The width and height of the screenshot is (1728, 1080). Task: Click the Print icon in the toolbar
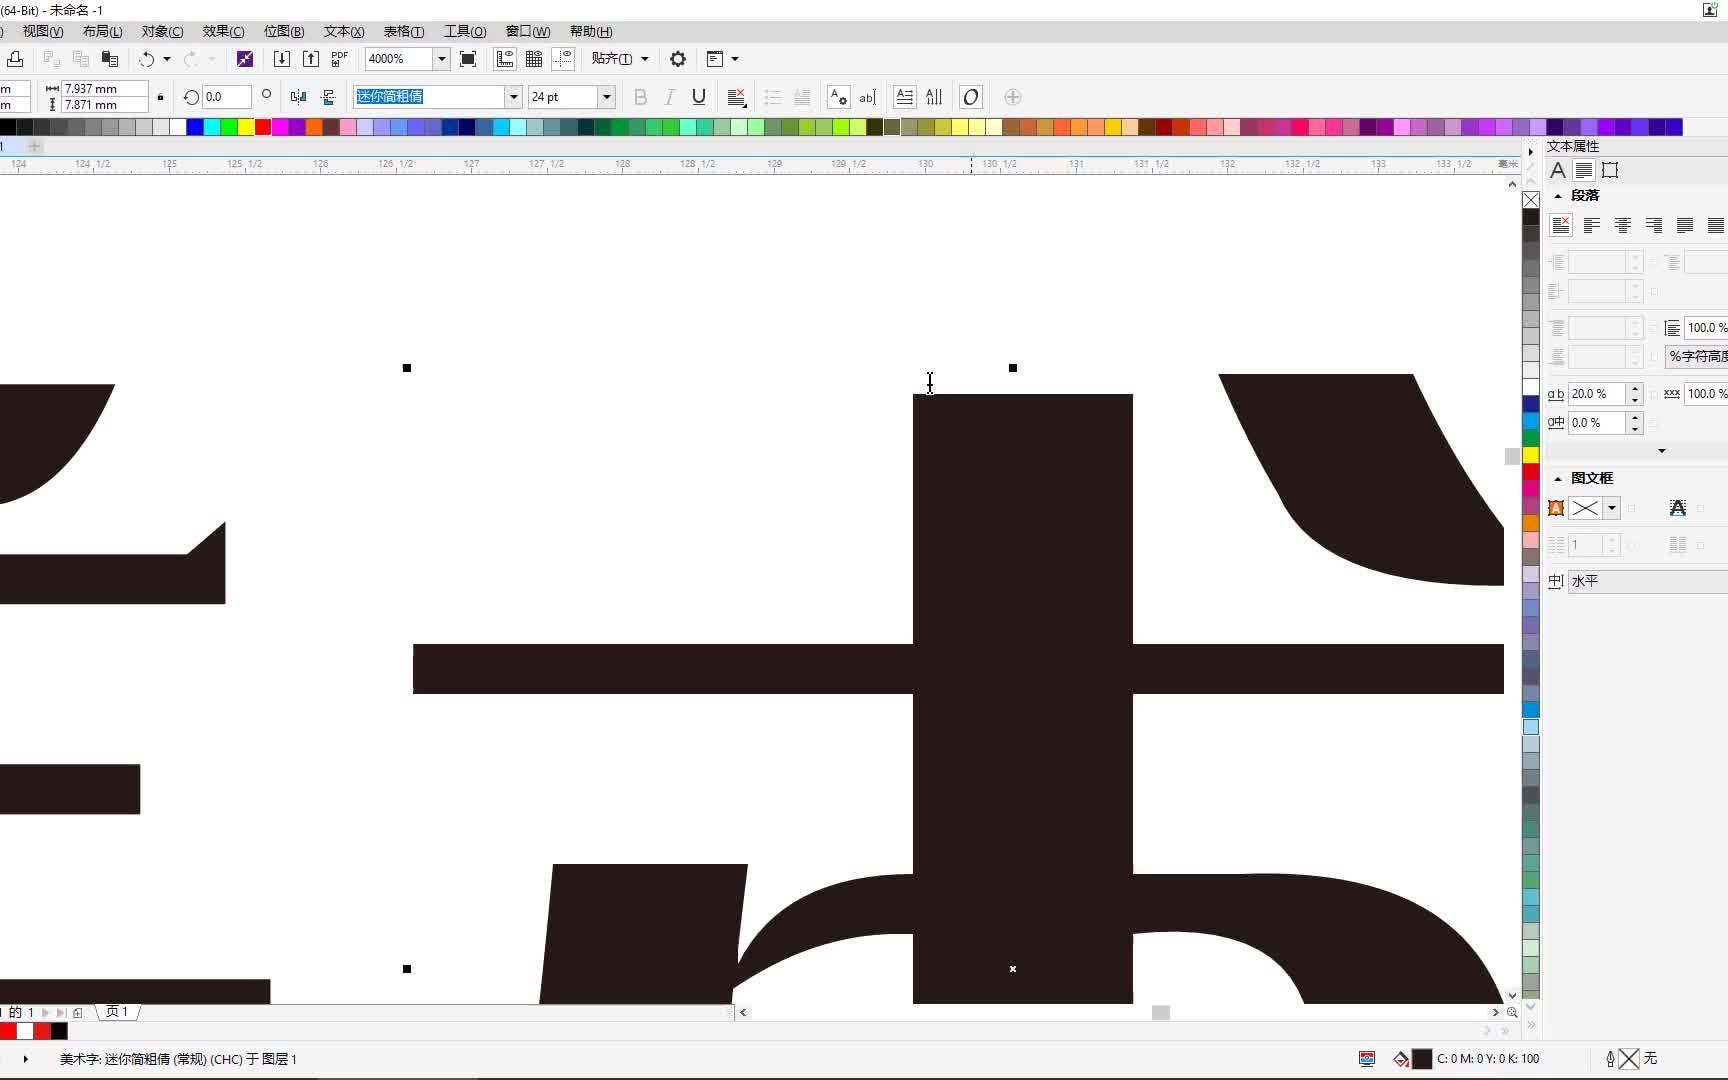click(14, 59)
